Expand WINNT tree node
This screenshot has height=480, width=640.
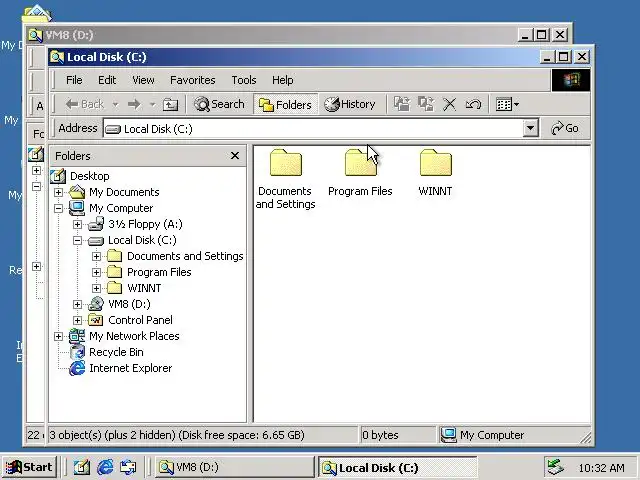click(96, 288)
